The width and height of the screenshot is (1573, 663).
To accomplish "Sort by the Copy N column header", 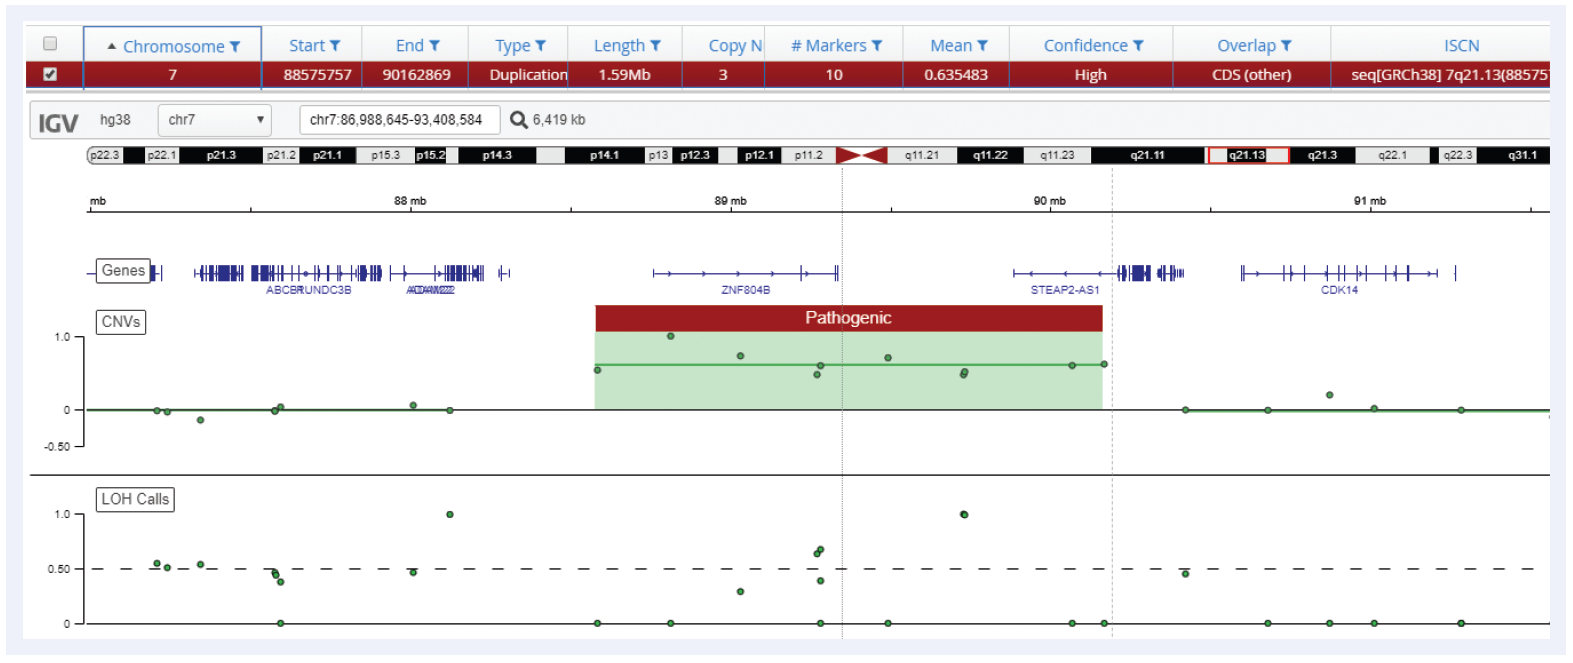I will [x=735, y=46].
